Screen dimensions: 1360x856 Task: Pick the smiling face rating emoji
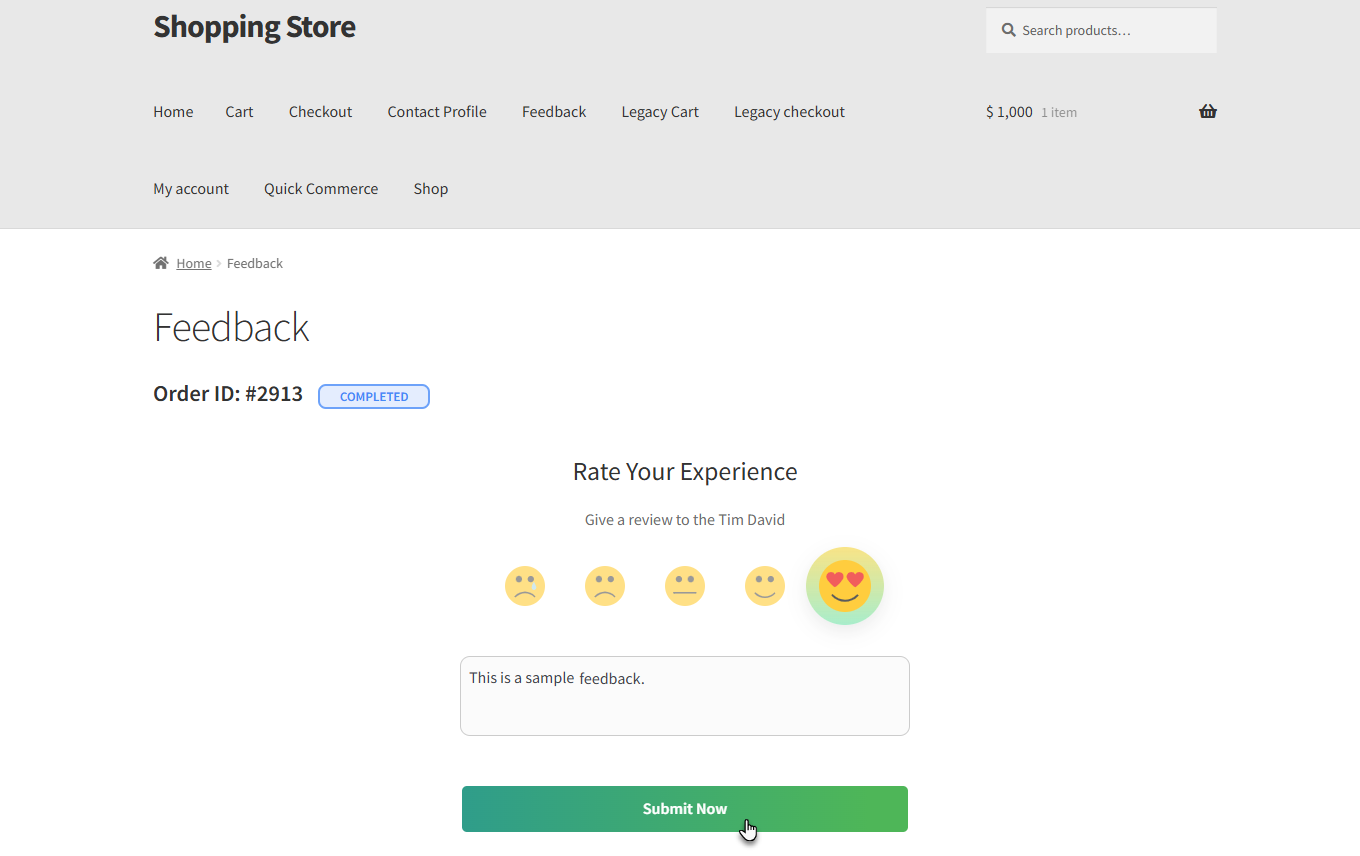coord(765,586)
